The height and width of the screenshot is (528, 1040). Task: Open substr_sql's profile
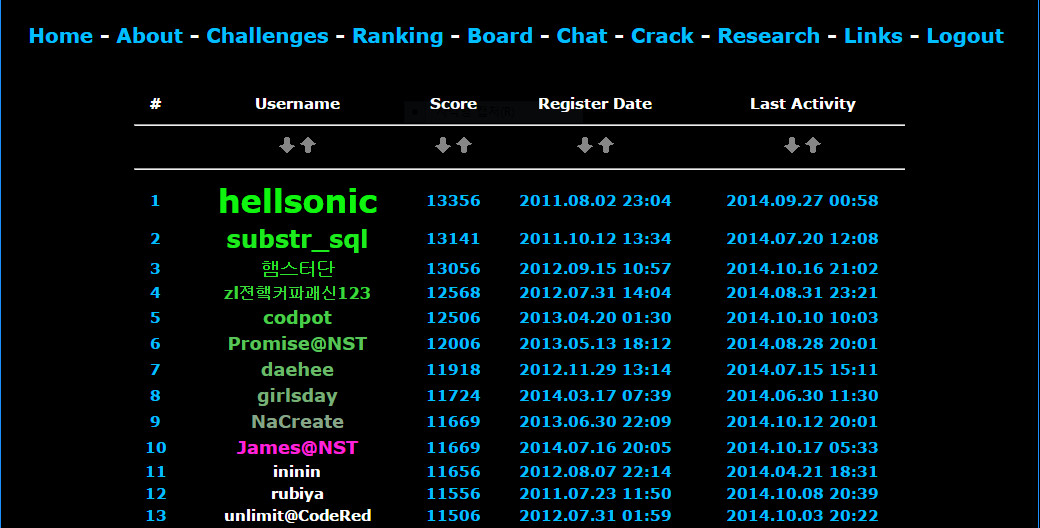[297, 239]
